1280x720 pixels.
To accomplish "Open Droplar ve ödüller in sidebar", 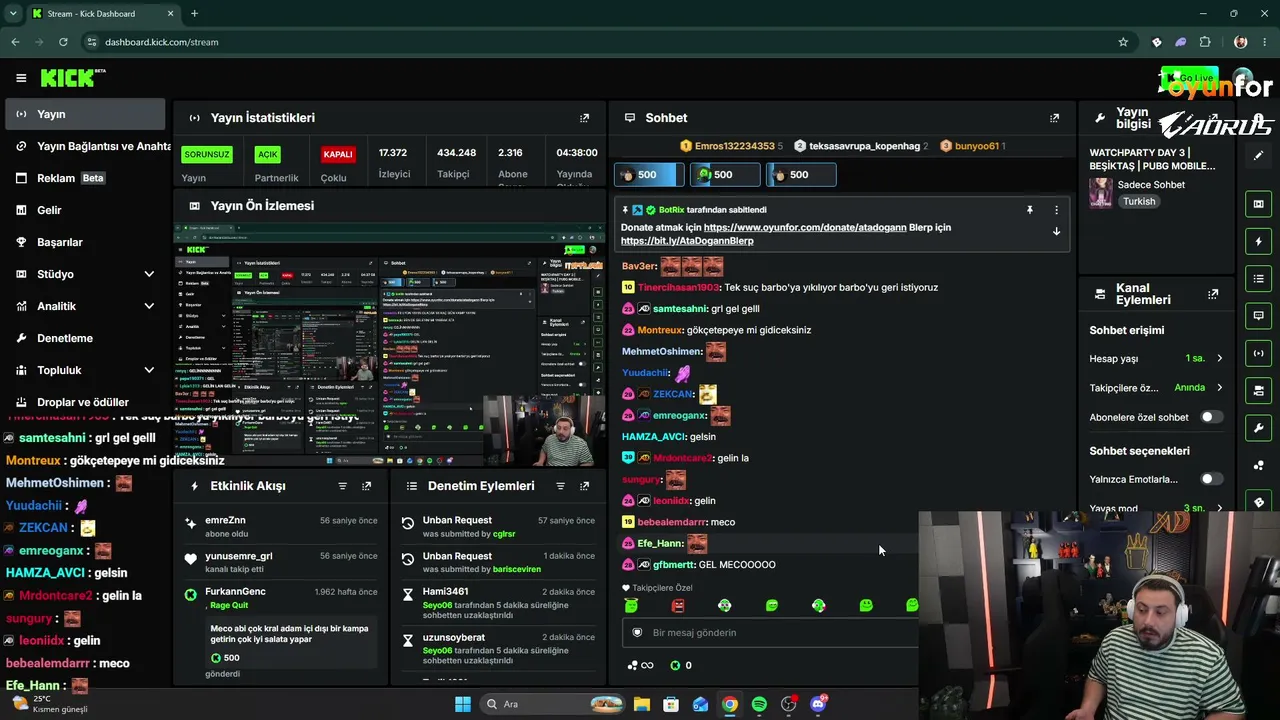I will [86, 402].
